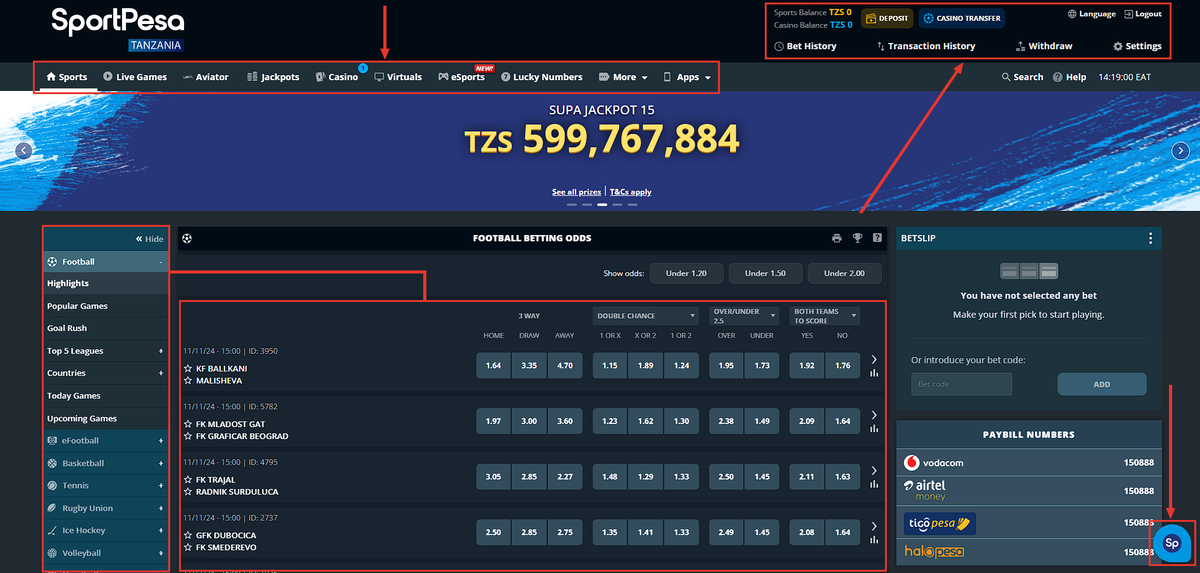Switch to Virtuals
The image size is (1200, 573).
pos(398,77)
